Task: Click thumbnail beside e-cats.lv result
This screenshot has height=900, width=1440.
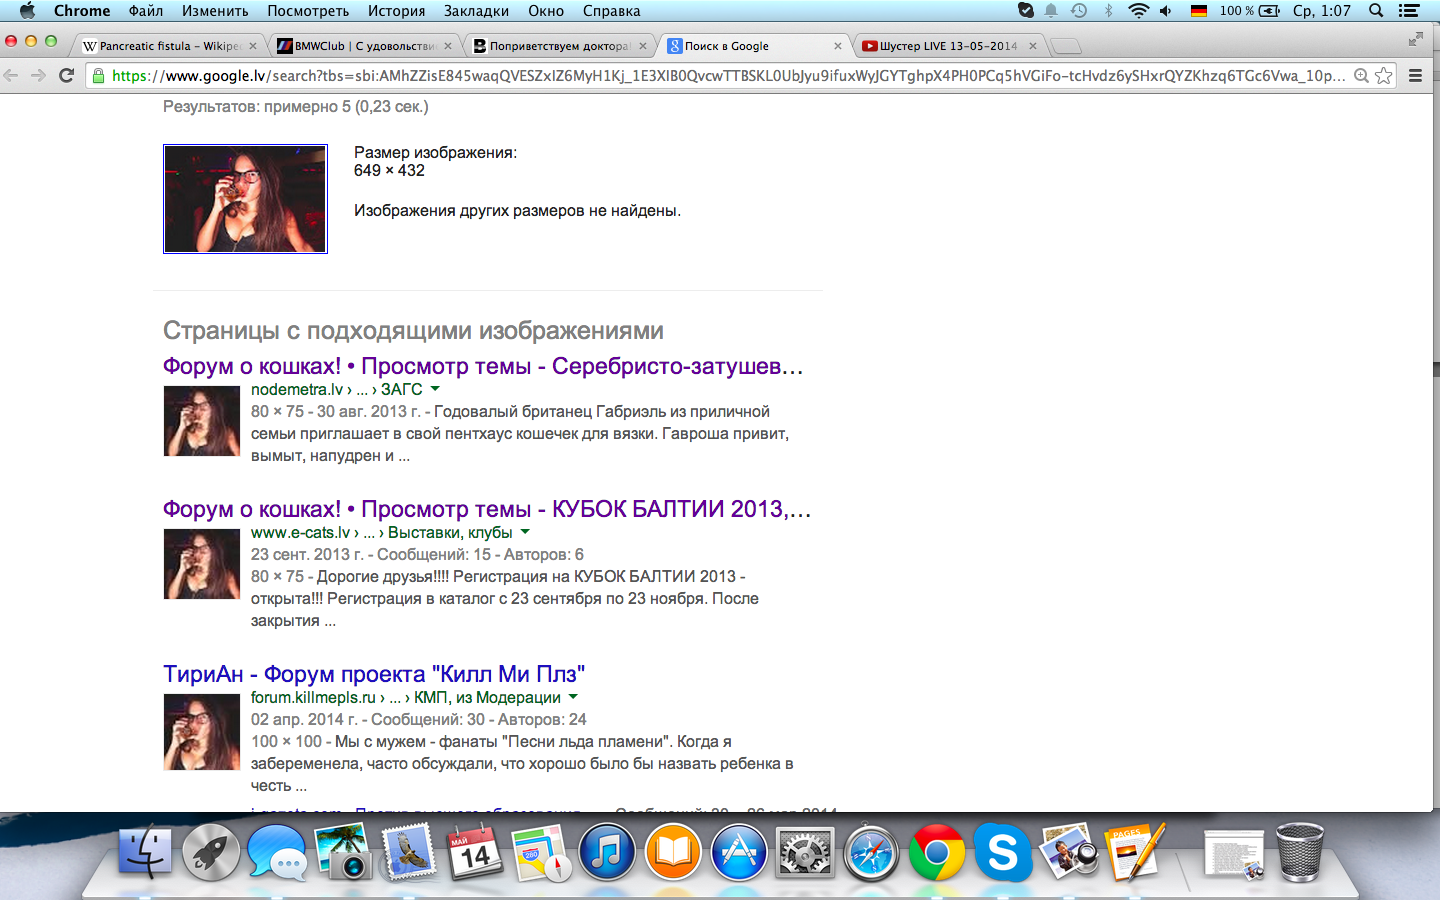Action: [202, 564]
